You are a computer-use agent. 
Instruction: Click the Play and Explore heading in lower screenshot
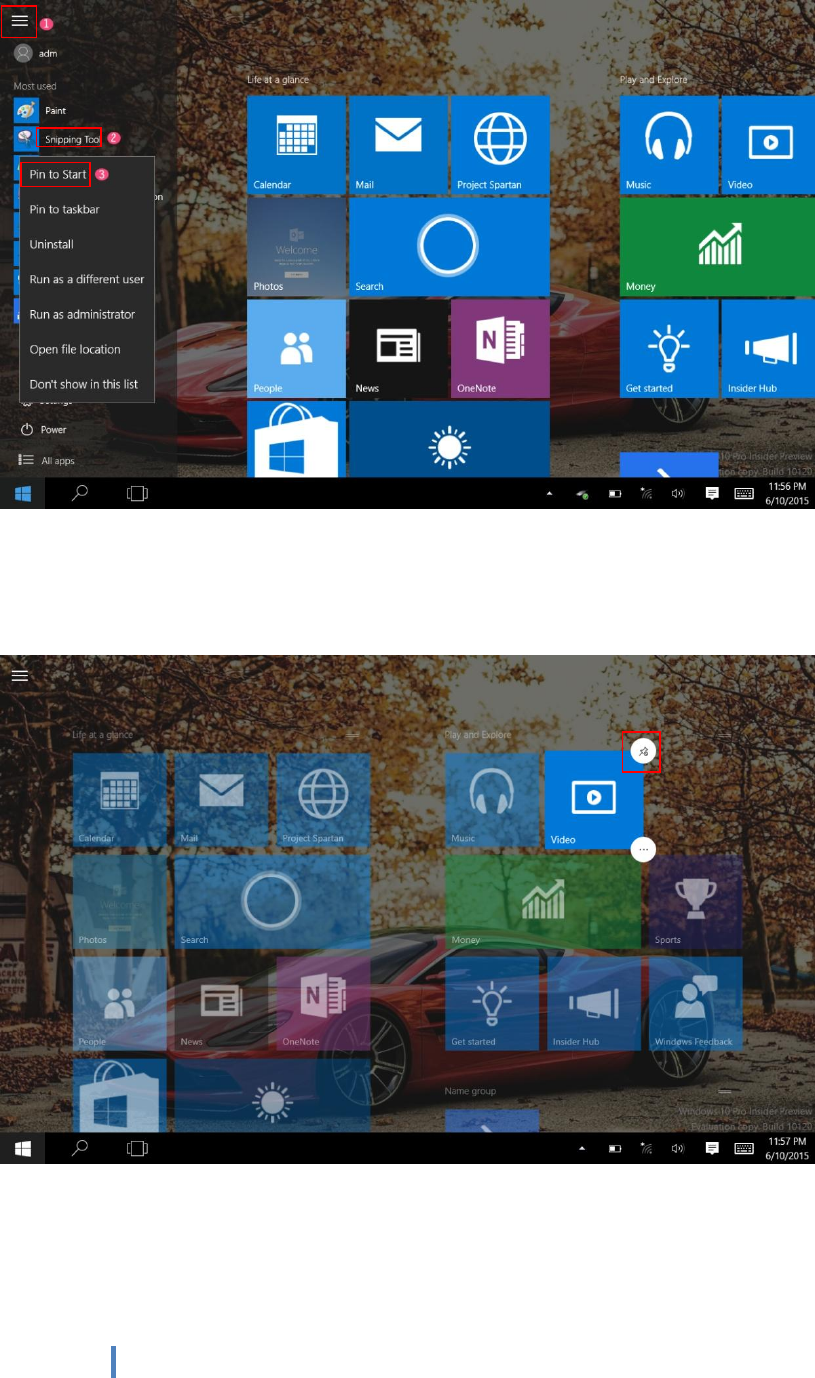(x=478, y=735)
